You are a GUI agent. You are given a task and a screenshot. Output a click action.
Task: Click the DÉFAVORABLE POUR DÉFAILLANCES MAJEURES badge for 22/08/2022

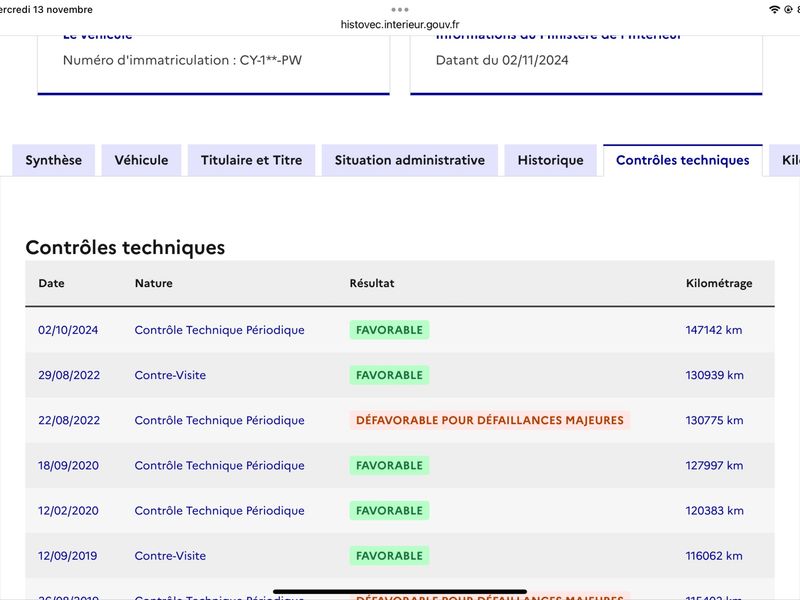coord(490,420)
